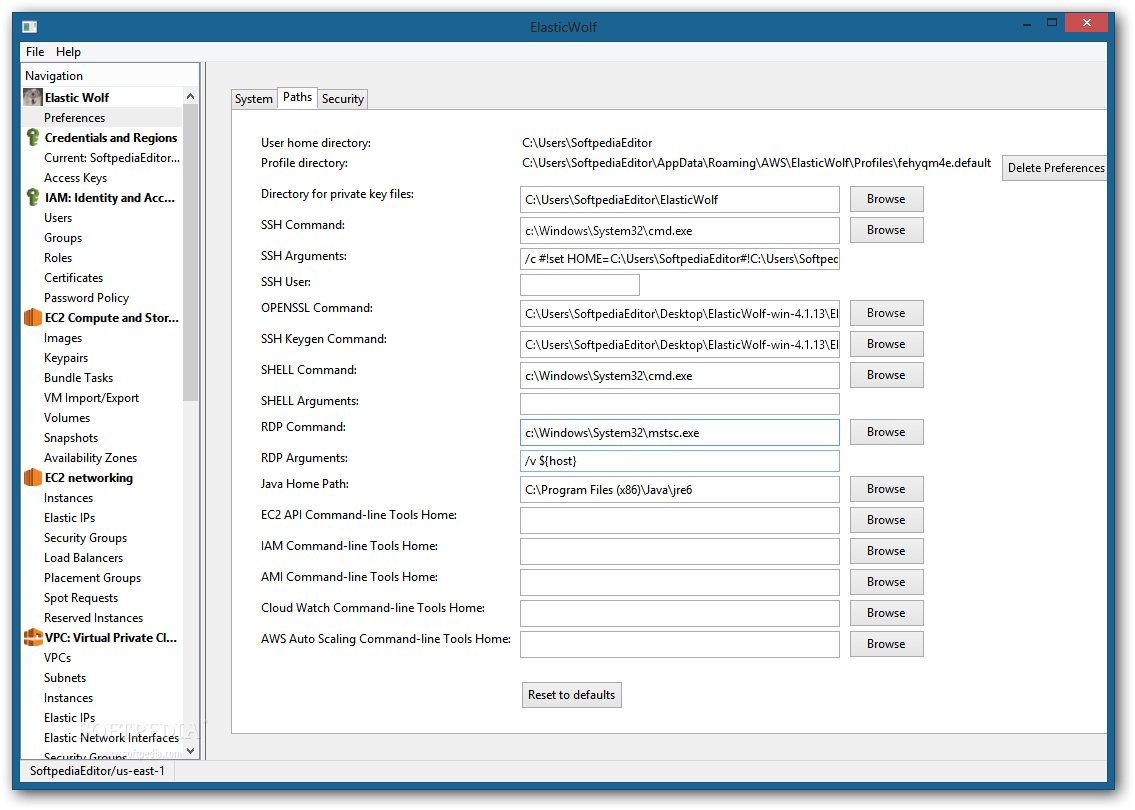Click the Credentials and Regions key icon
The height and width of the screenshot is (810, 1135).
pyautogui.click(x=33, y=138)
